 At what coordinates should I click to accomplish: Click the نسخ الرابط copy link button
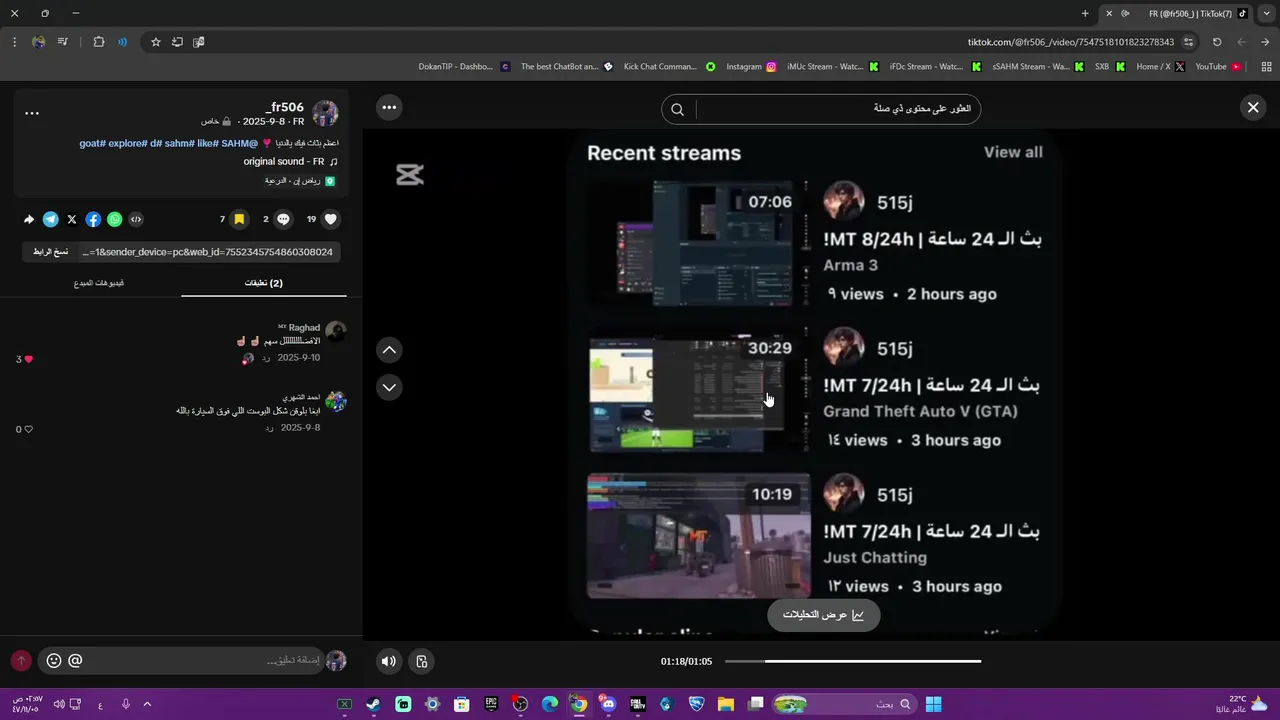[x=50, y=252]
